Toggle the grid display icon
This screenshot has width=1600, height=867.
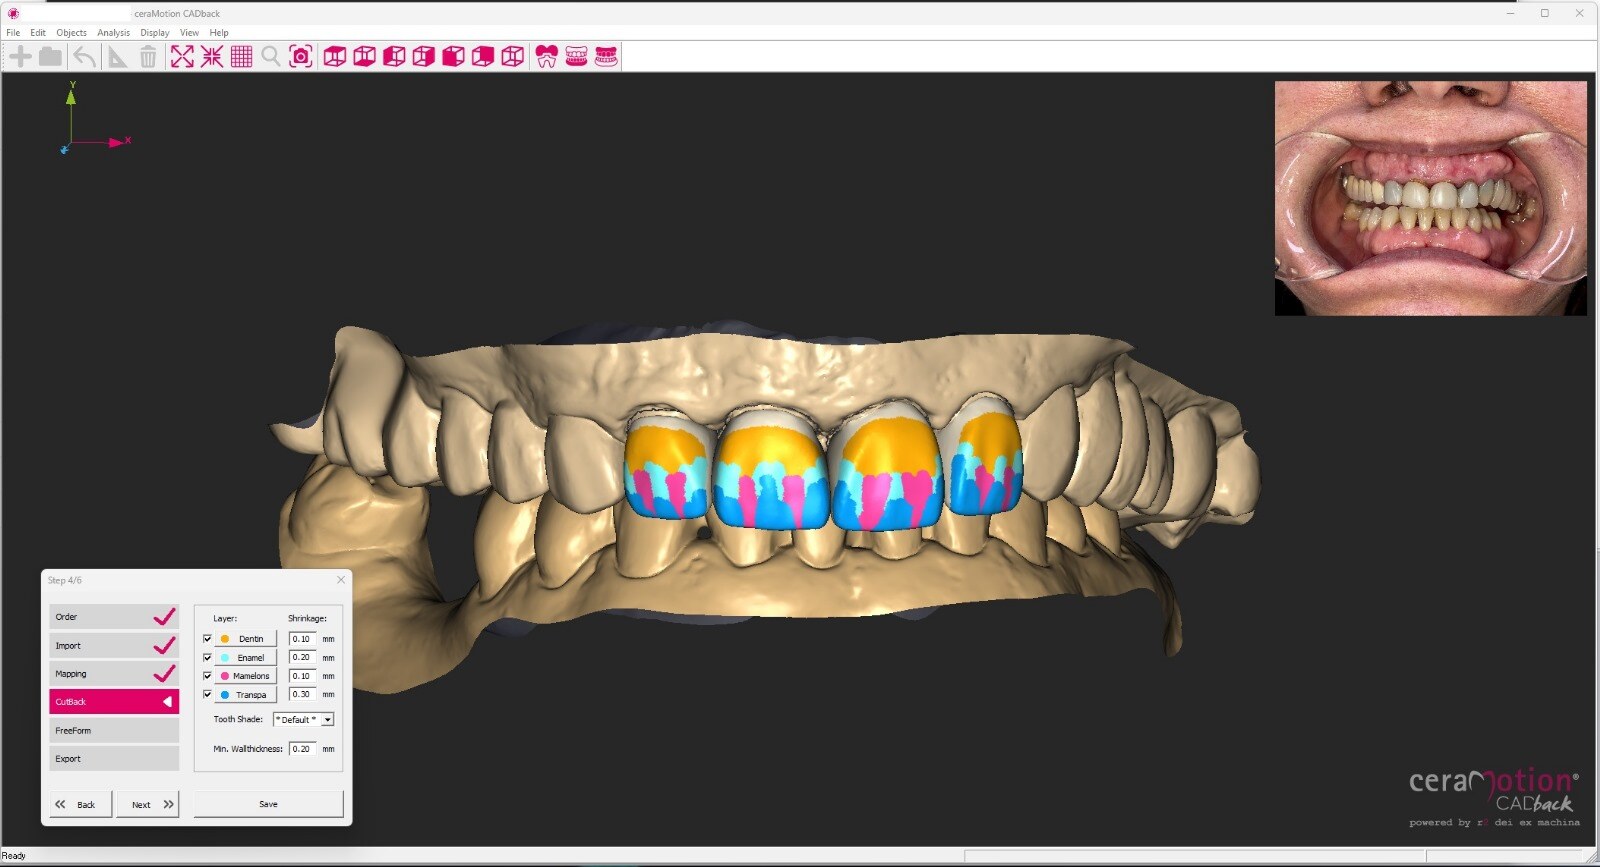pos(241,57)
